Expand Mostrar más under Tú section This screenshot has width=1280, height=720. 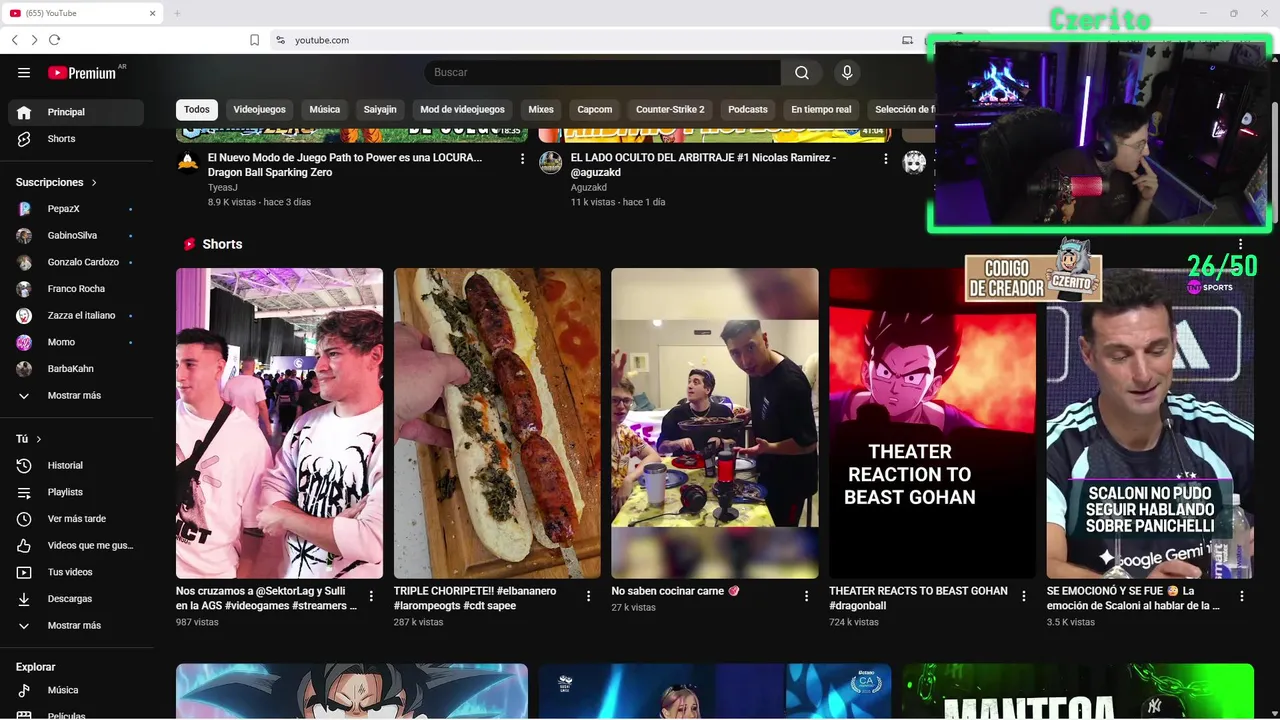76,625
